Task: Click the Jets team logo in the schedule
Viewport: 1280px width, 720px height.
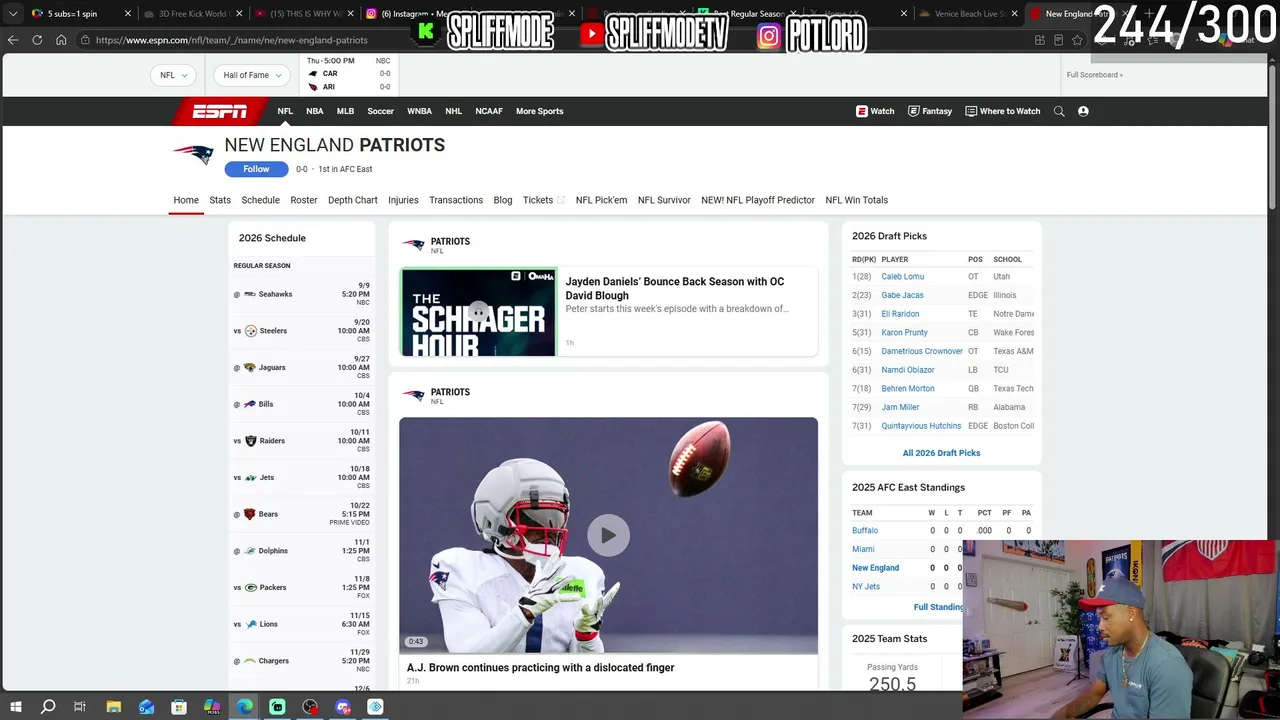Action: 250,477
